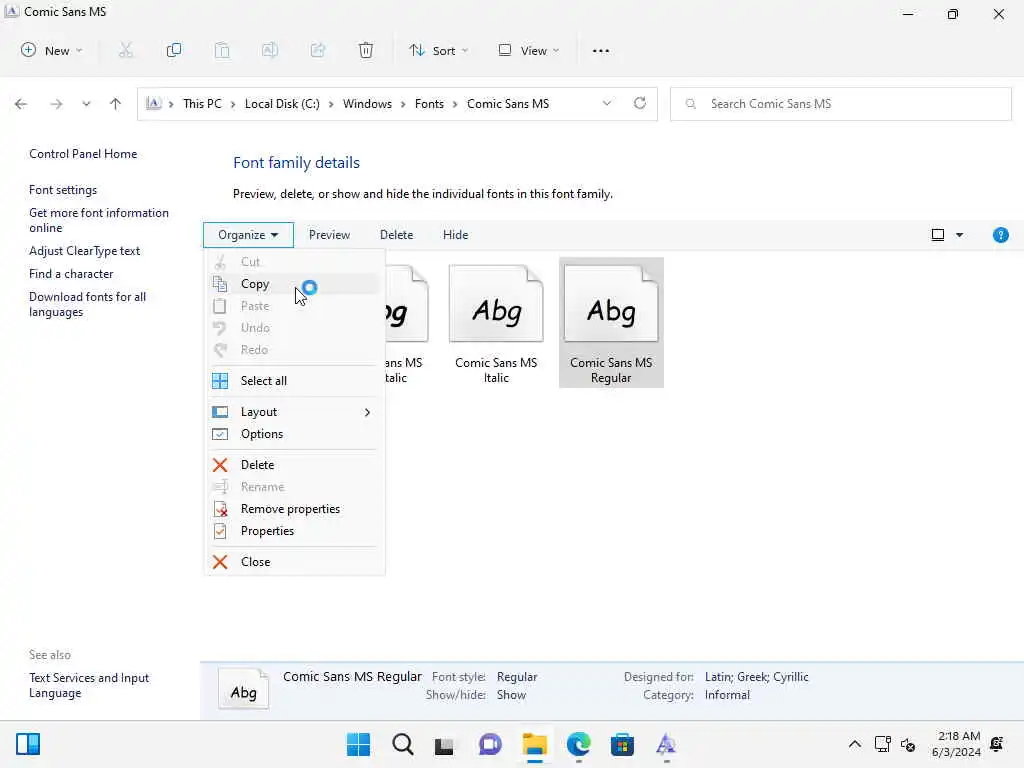Click the Hide button
Viewport: 1024px width, 768px height.
pyautogui.click(x=455, y=234)
